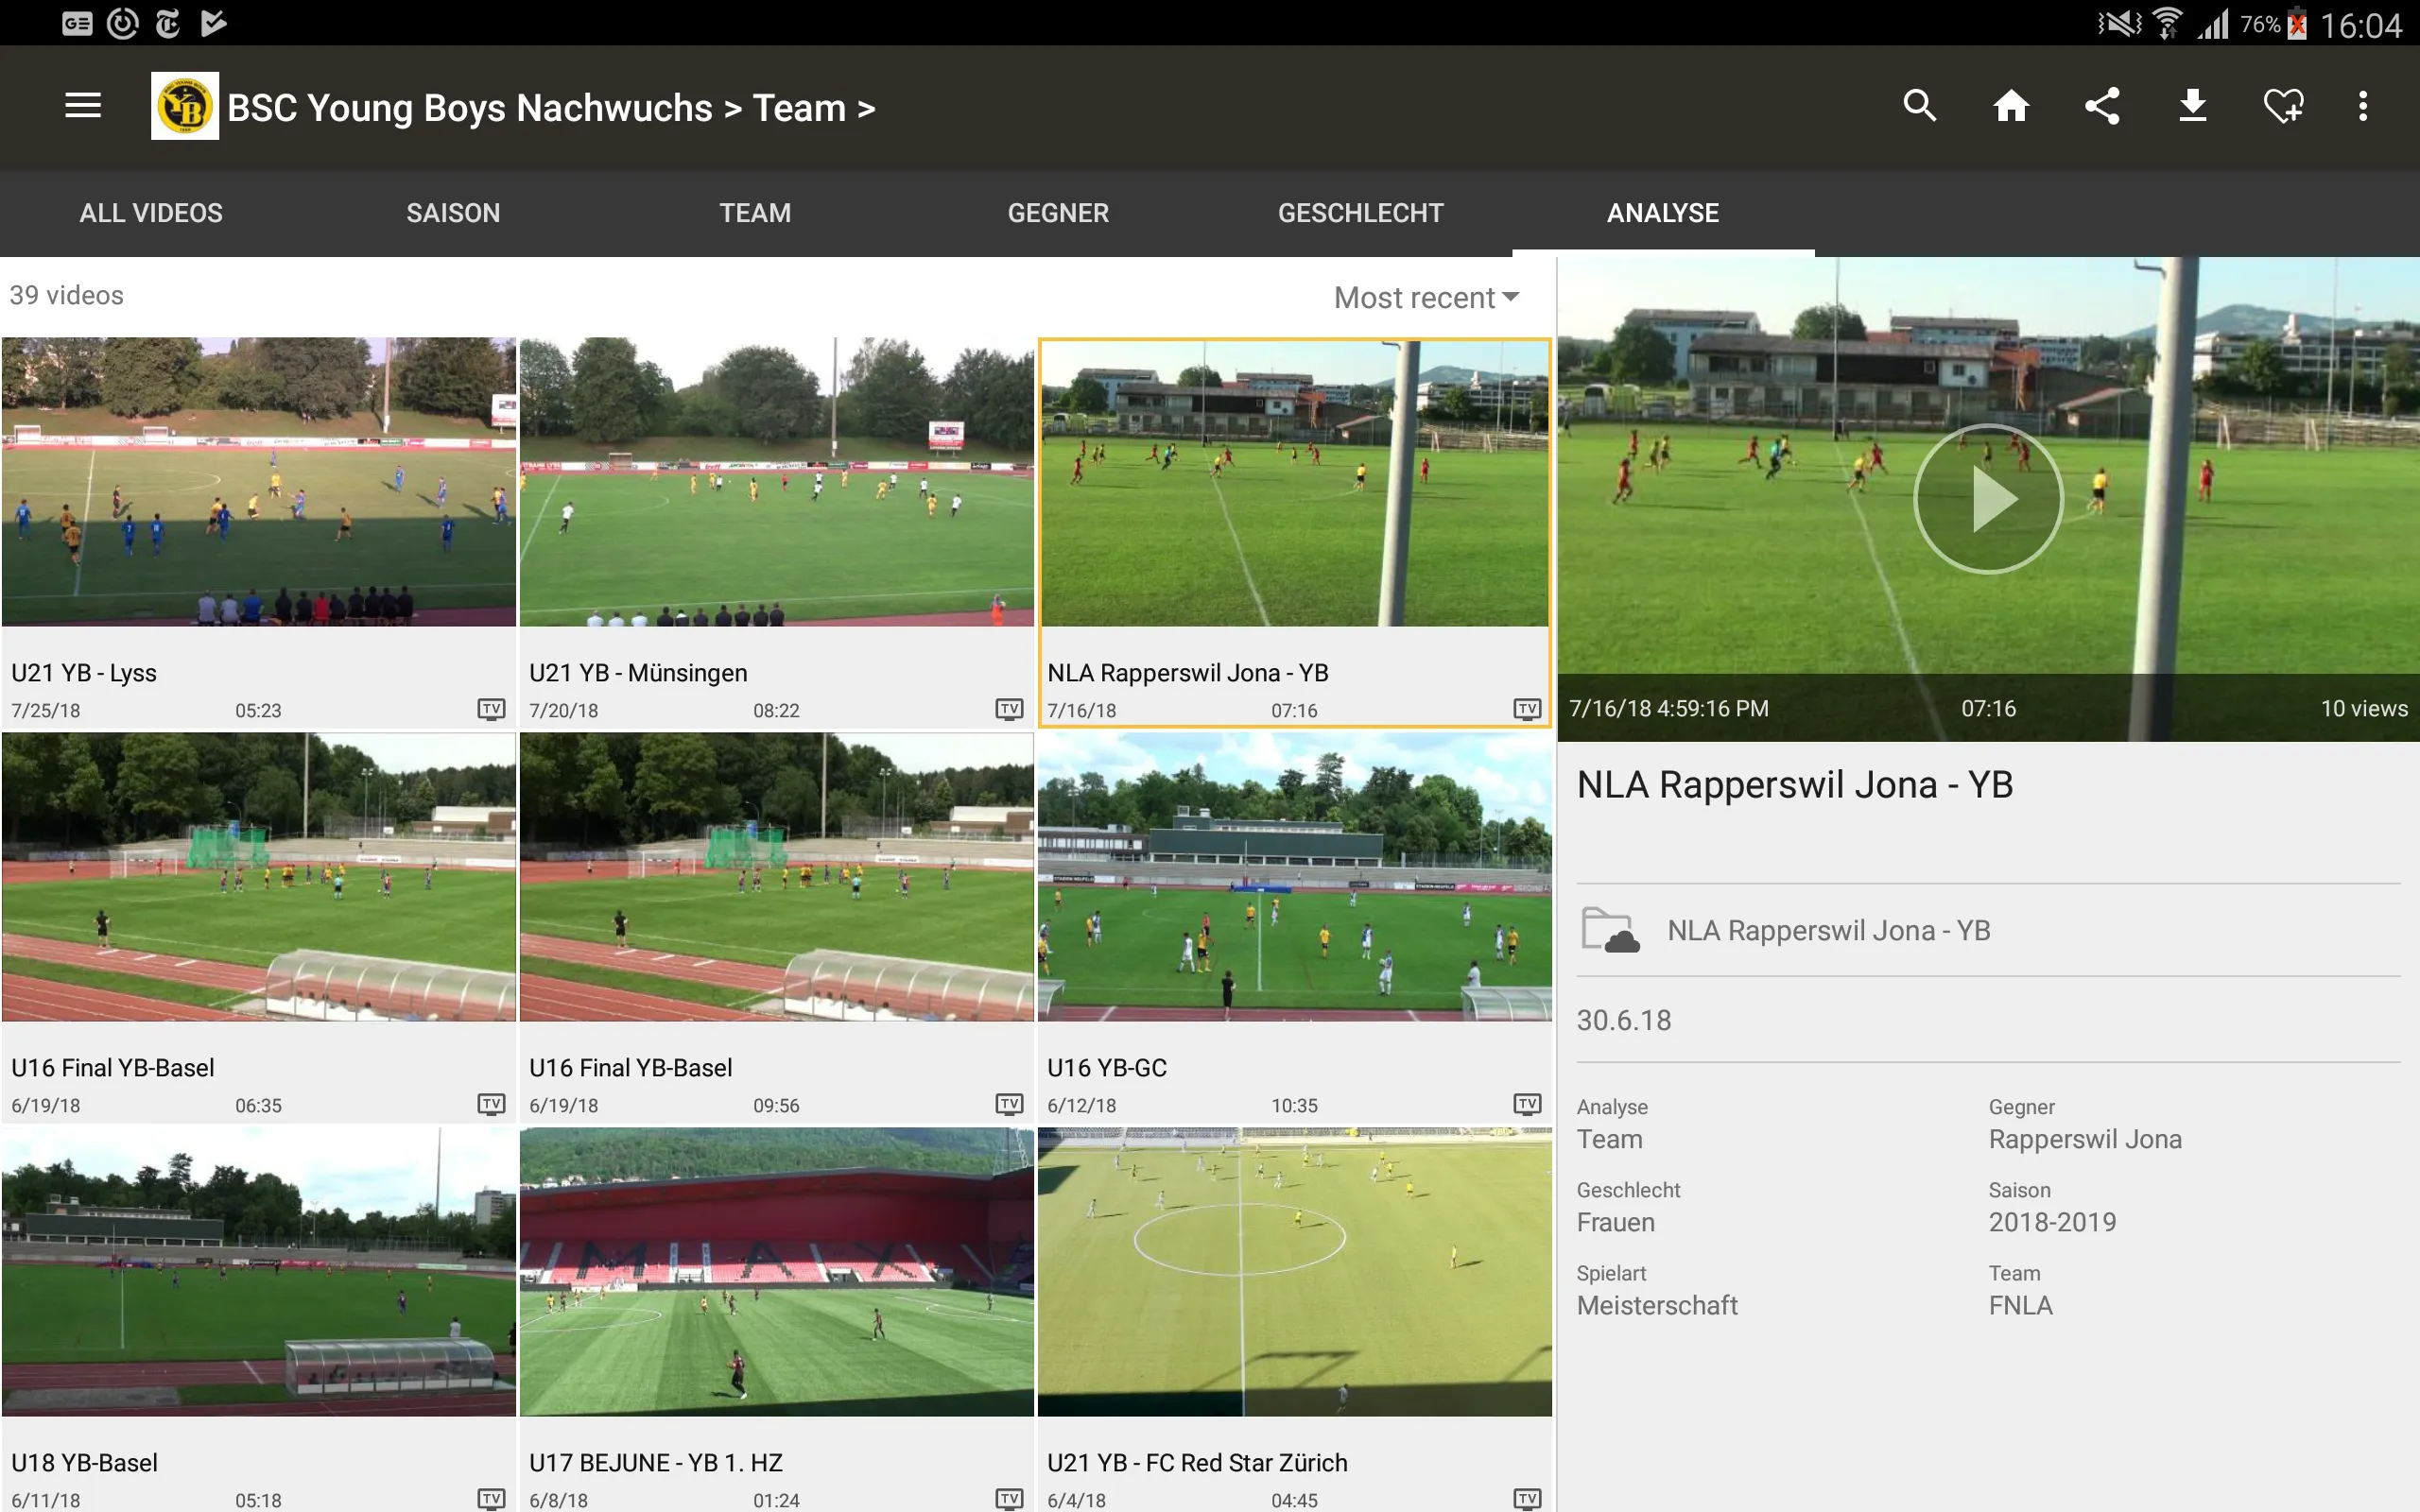Image resolution: width=2420 pixels, height=1512 pixels.
Task: Cast icon on U21 YB - Lyss card
Action: click(x=491, y=710)
